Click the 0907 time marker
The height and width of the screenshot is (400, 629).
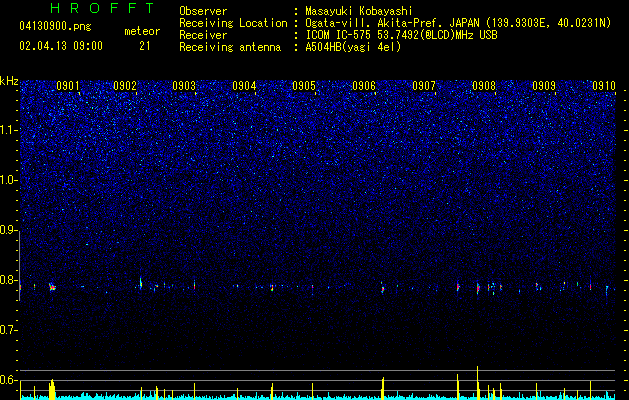click(424, 86)
